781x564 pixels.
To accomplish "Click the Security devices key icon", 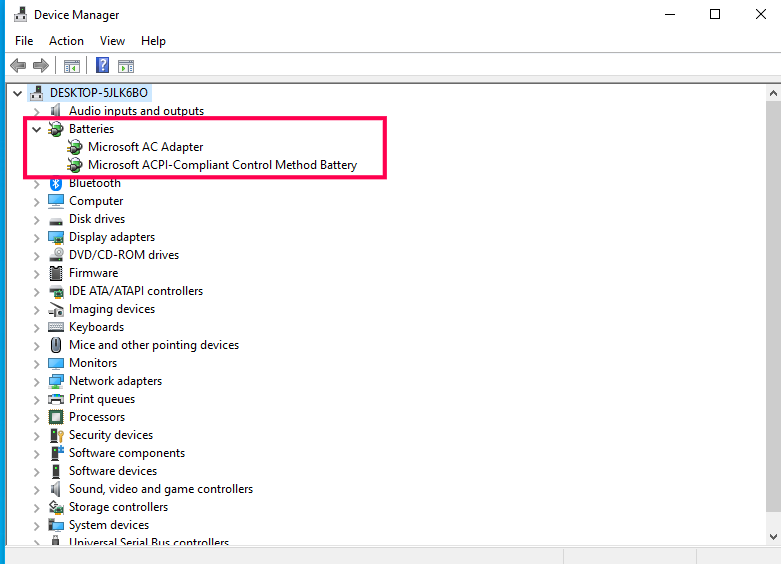I will [x=57, y=435].
